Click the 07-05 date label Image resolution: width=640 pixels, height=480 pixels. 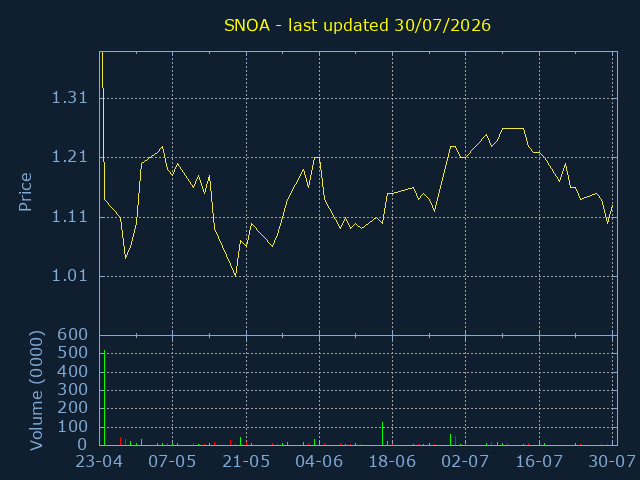172,462
